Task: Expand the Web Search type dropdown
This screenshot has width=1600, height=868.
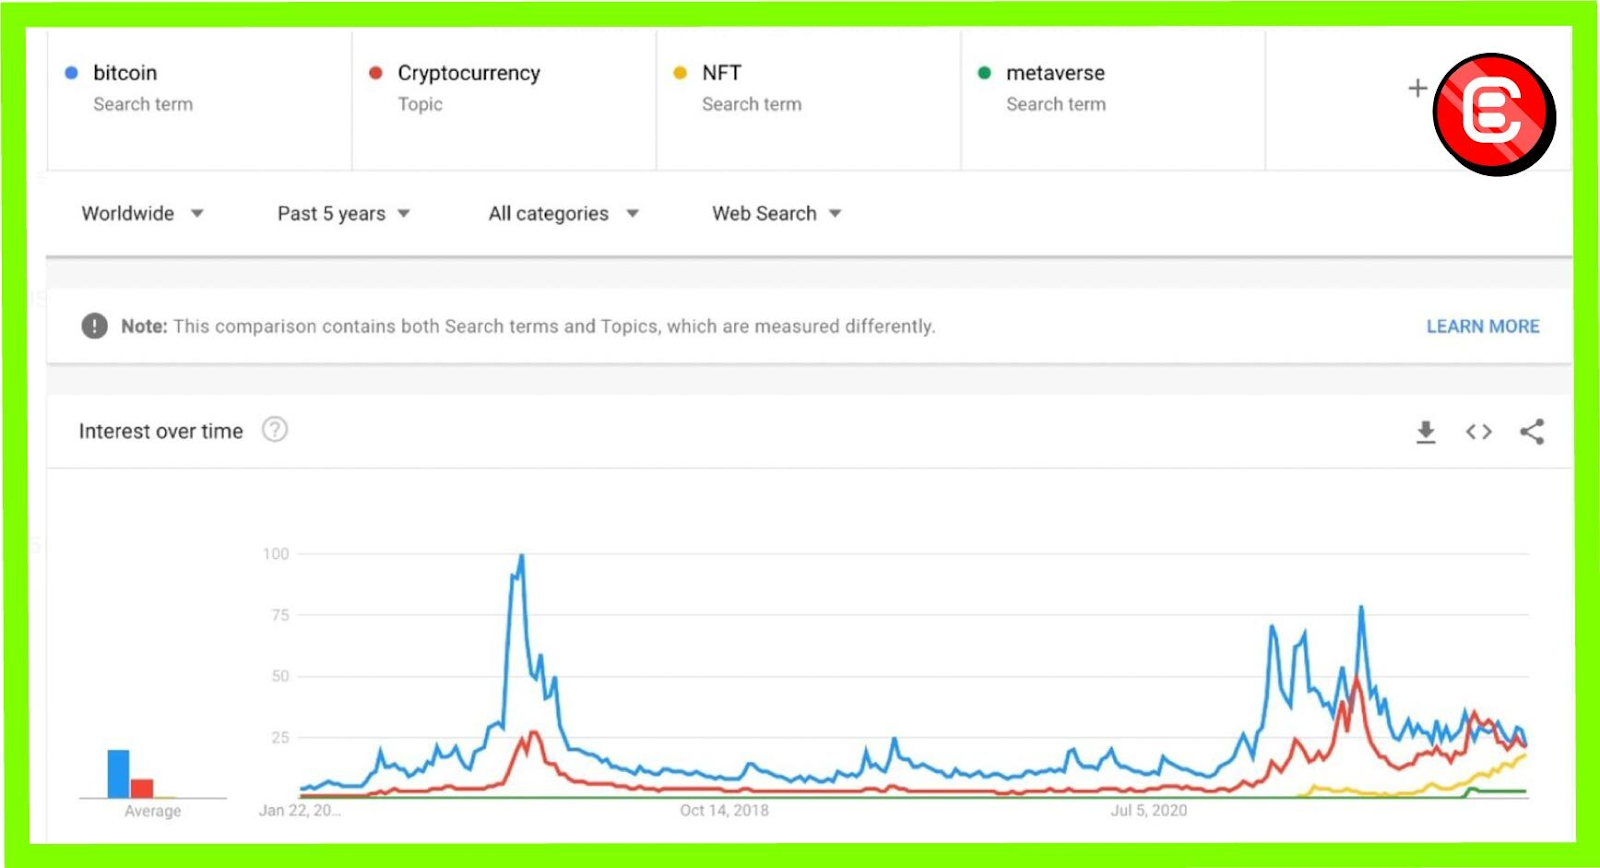Action: [x=776, y=213]
